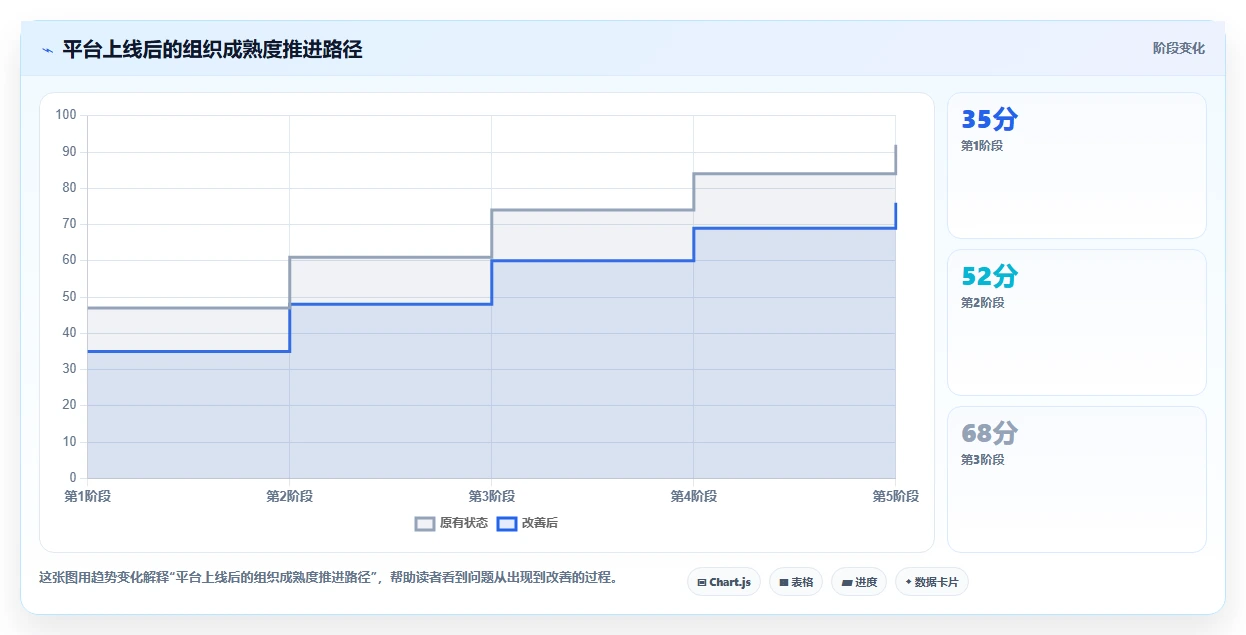Select the Chart.js tag

[x=724, y=582]
